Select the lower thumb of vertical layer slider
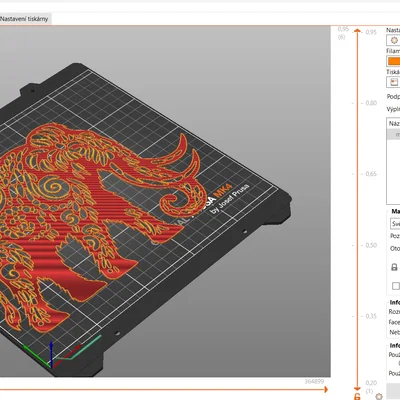Screen dimensions: 400x400 [357, 388]
